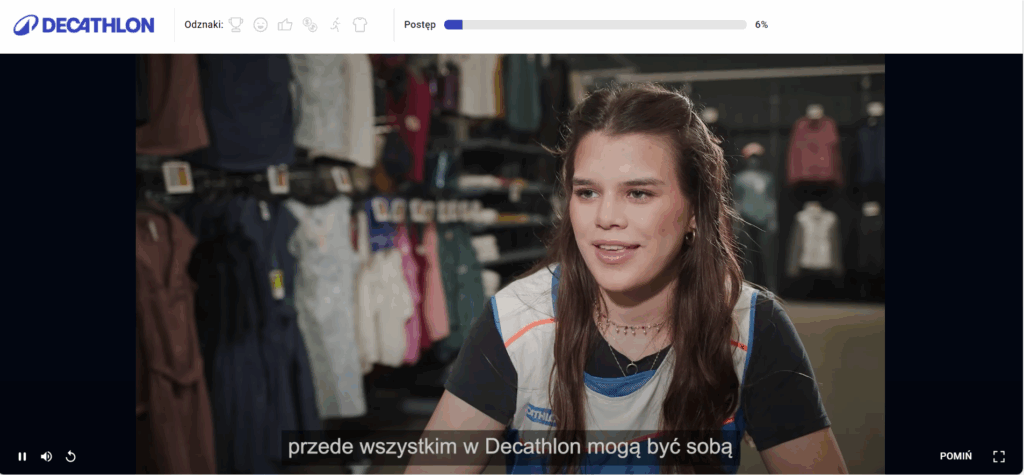Click the Odznaki label

[x=203, y=25]
